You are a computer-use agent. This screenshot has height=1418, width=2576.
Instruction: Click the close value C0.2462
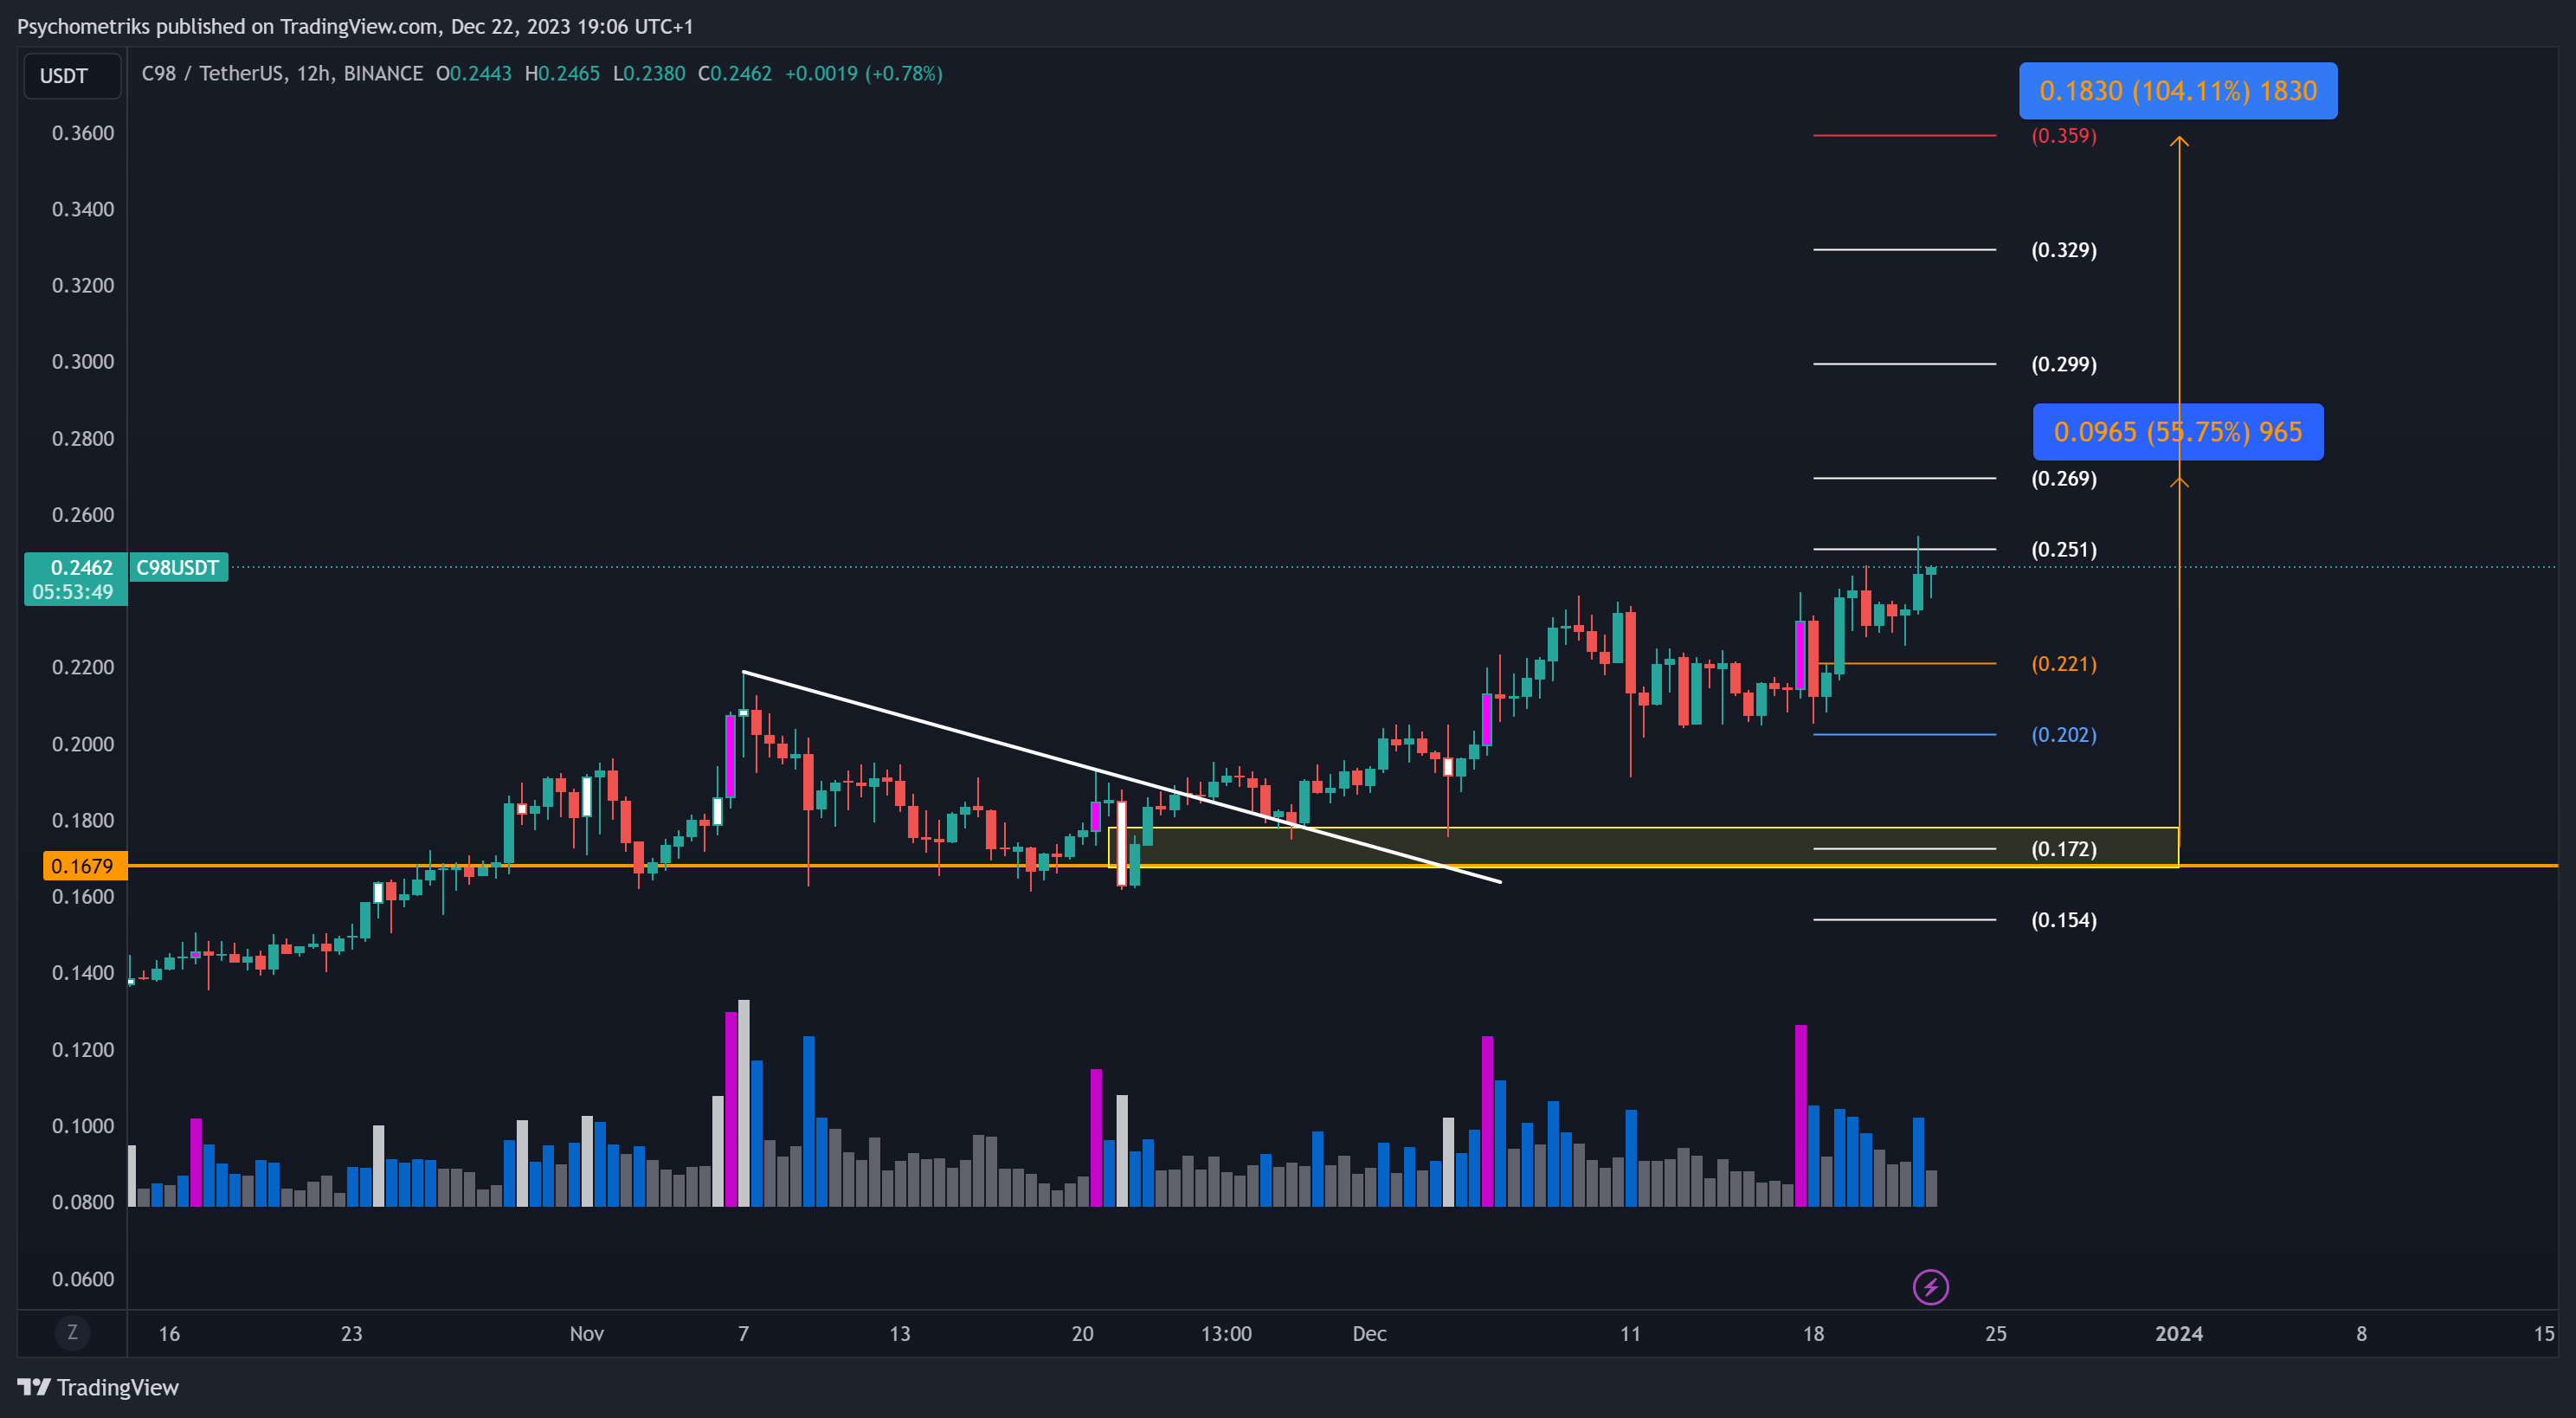point(735,73)
